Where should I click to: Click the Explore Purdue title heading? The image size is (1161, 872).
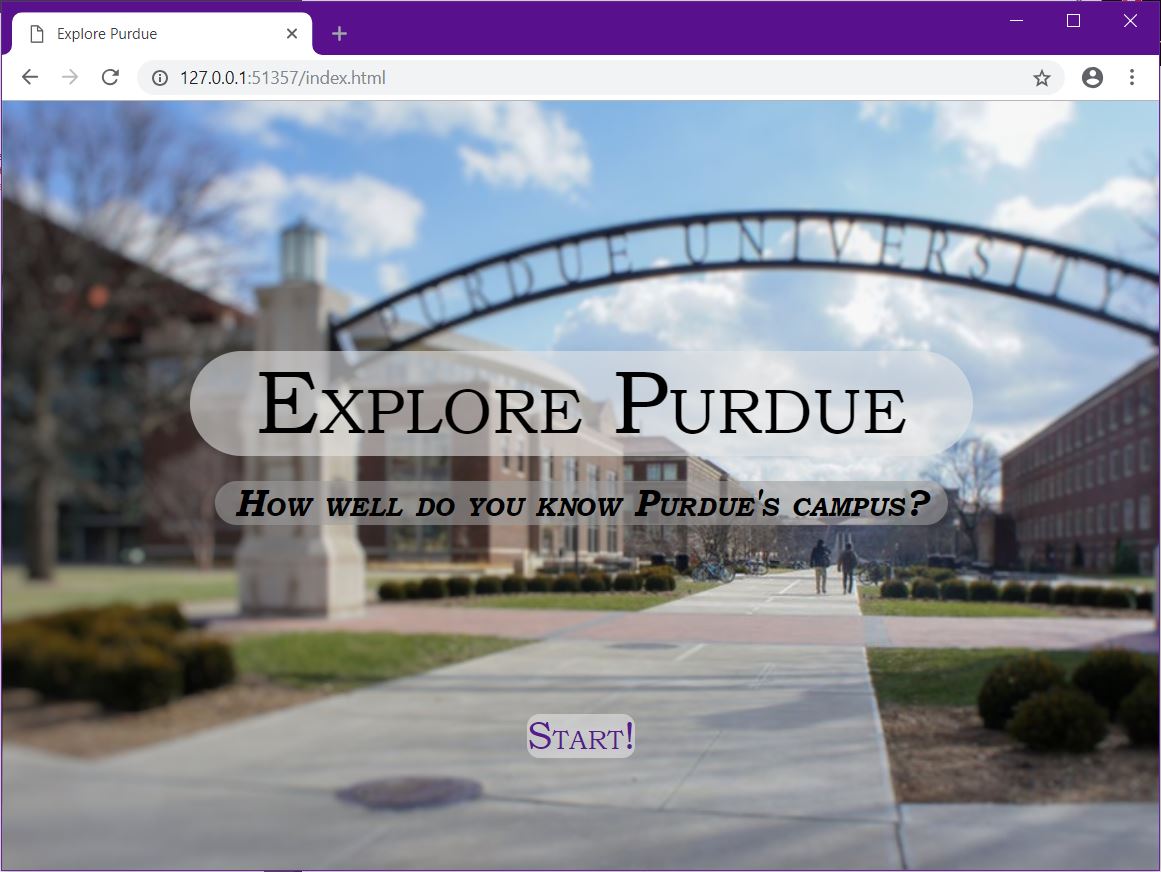pyautogui.click(x=581, y=403)
